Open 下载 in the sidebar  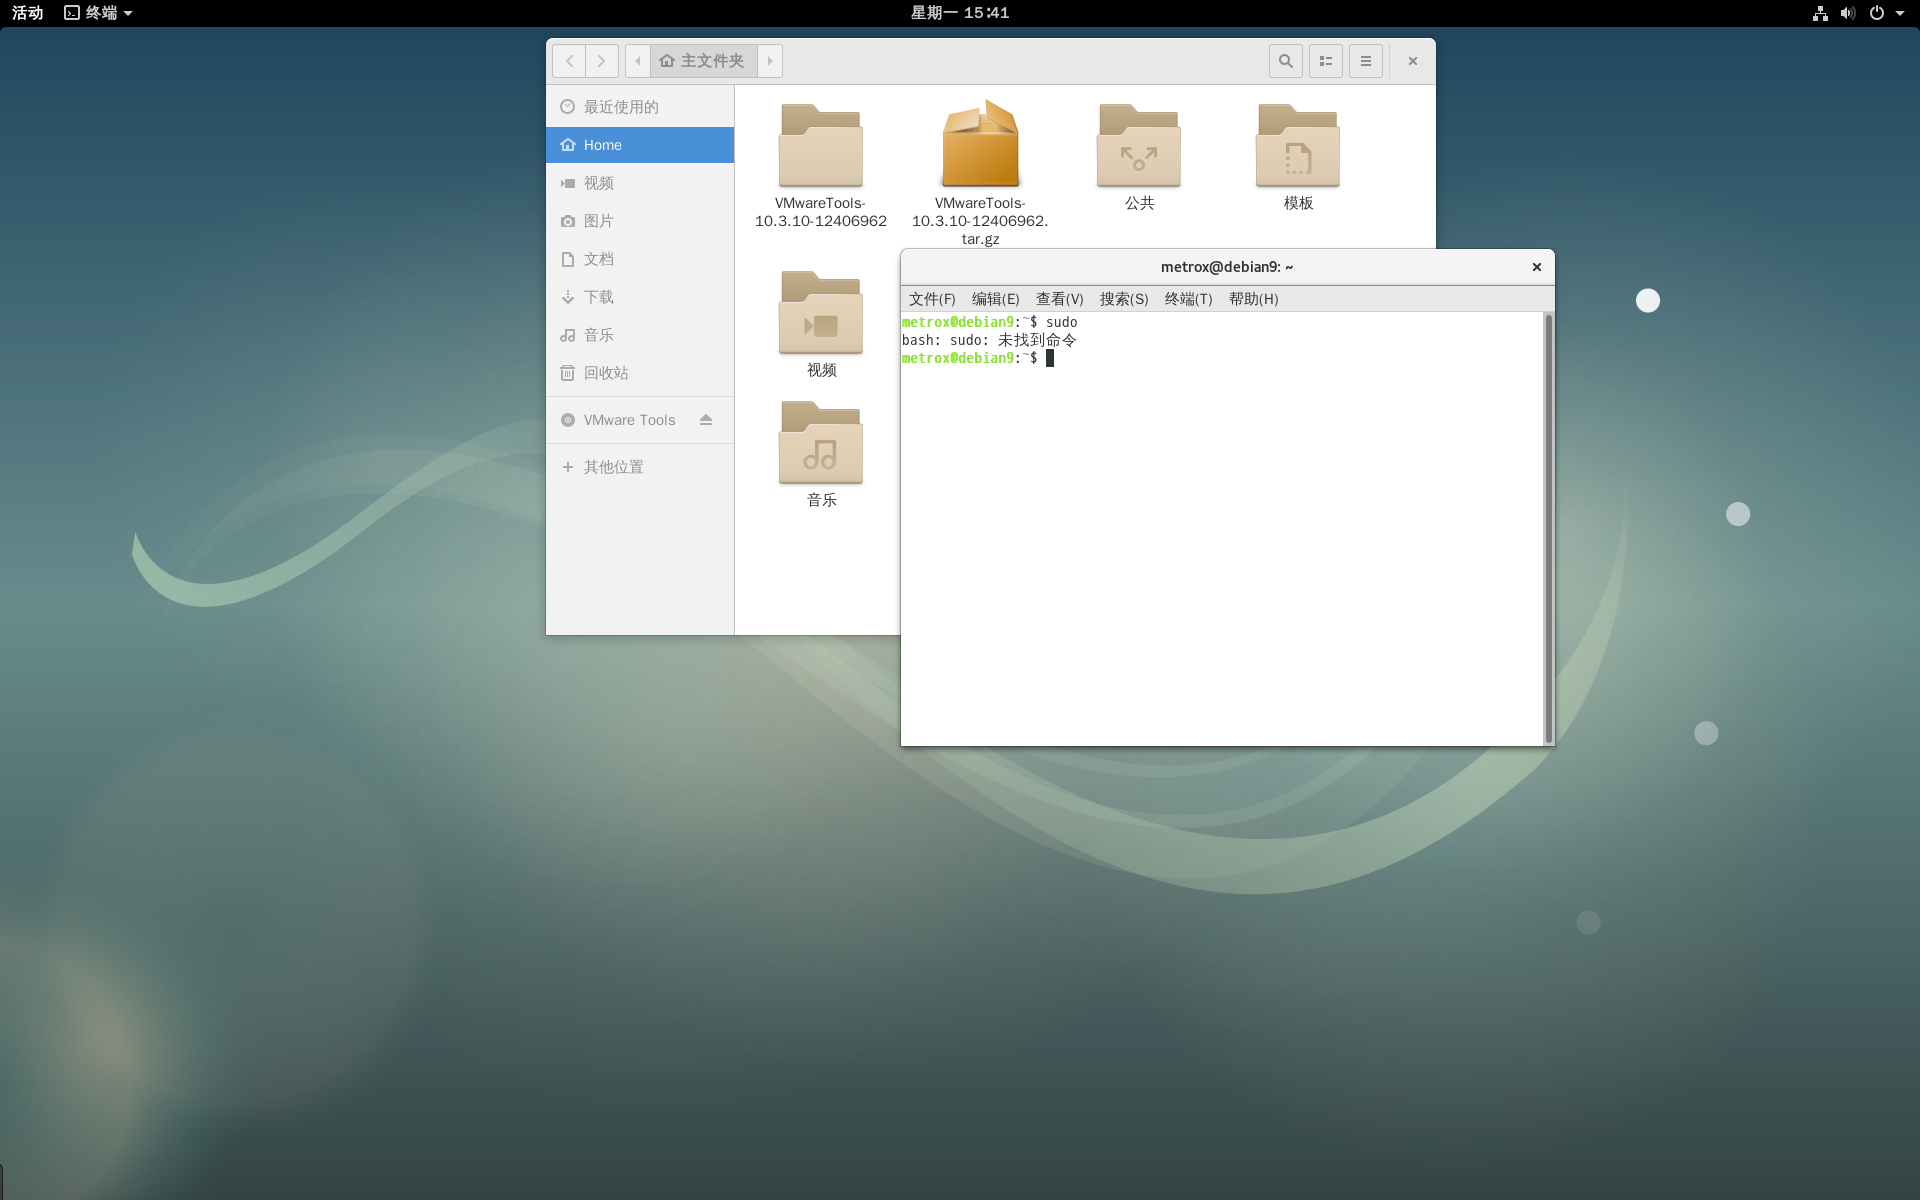click(640, 297)
